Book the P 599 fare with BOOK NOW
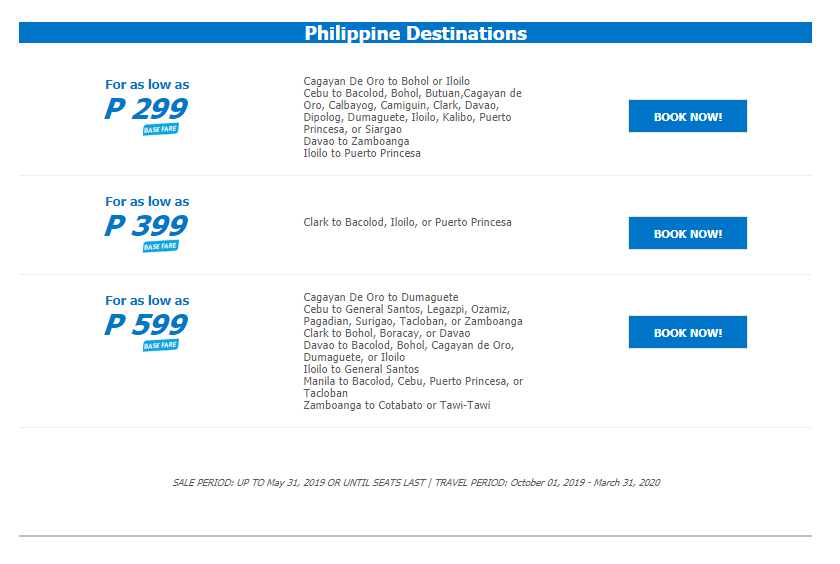The width and height of the screenshot is (840, 564). click(x=687, y=332)
